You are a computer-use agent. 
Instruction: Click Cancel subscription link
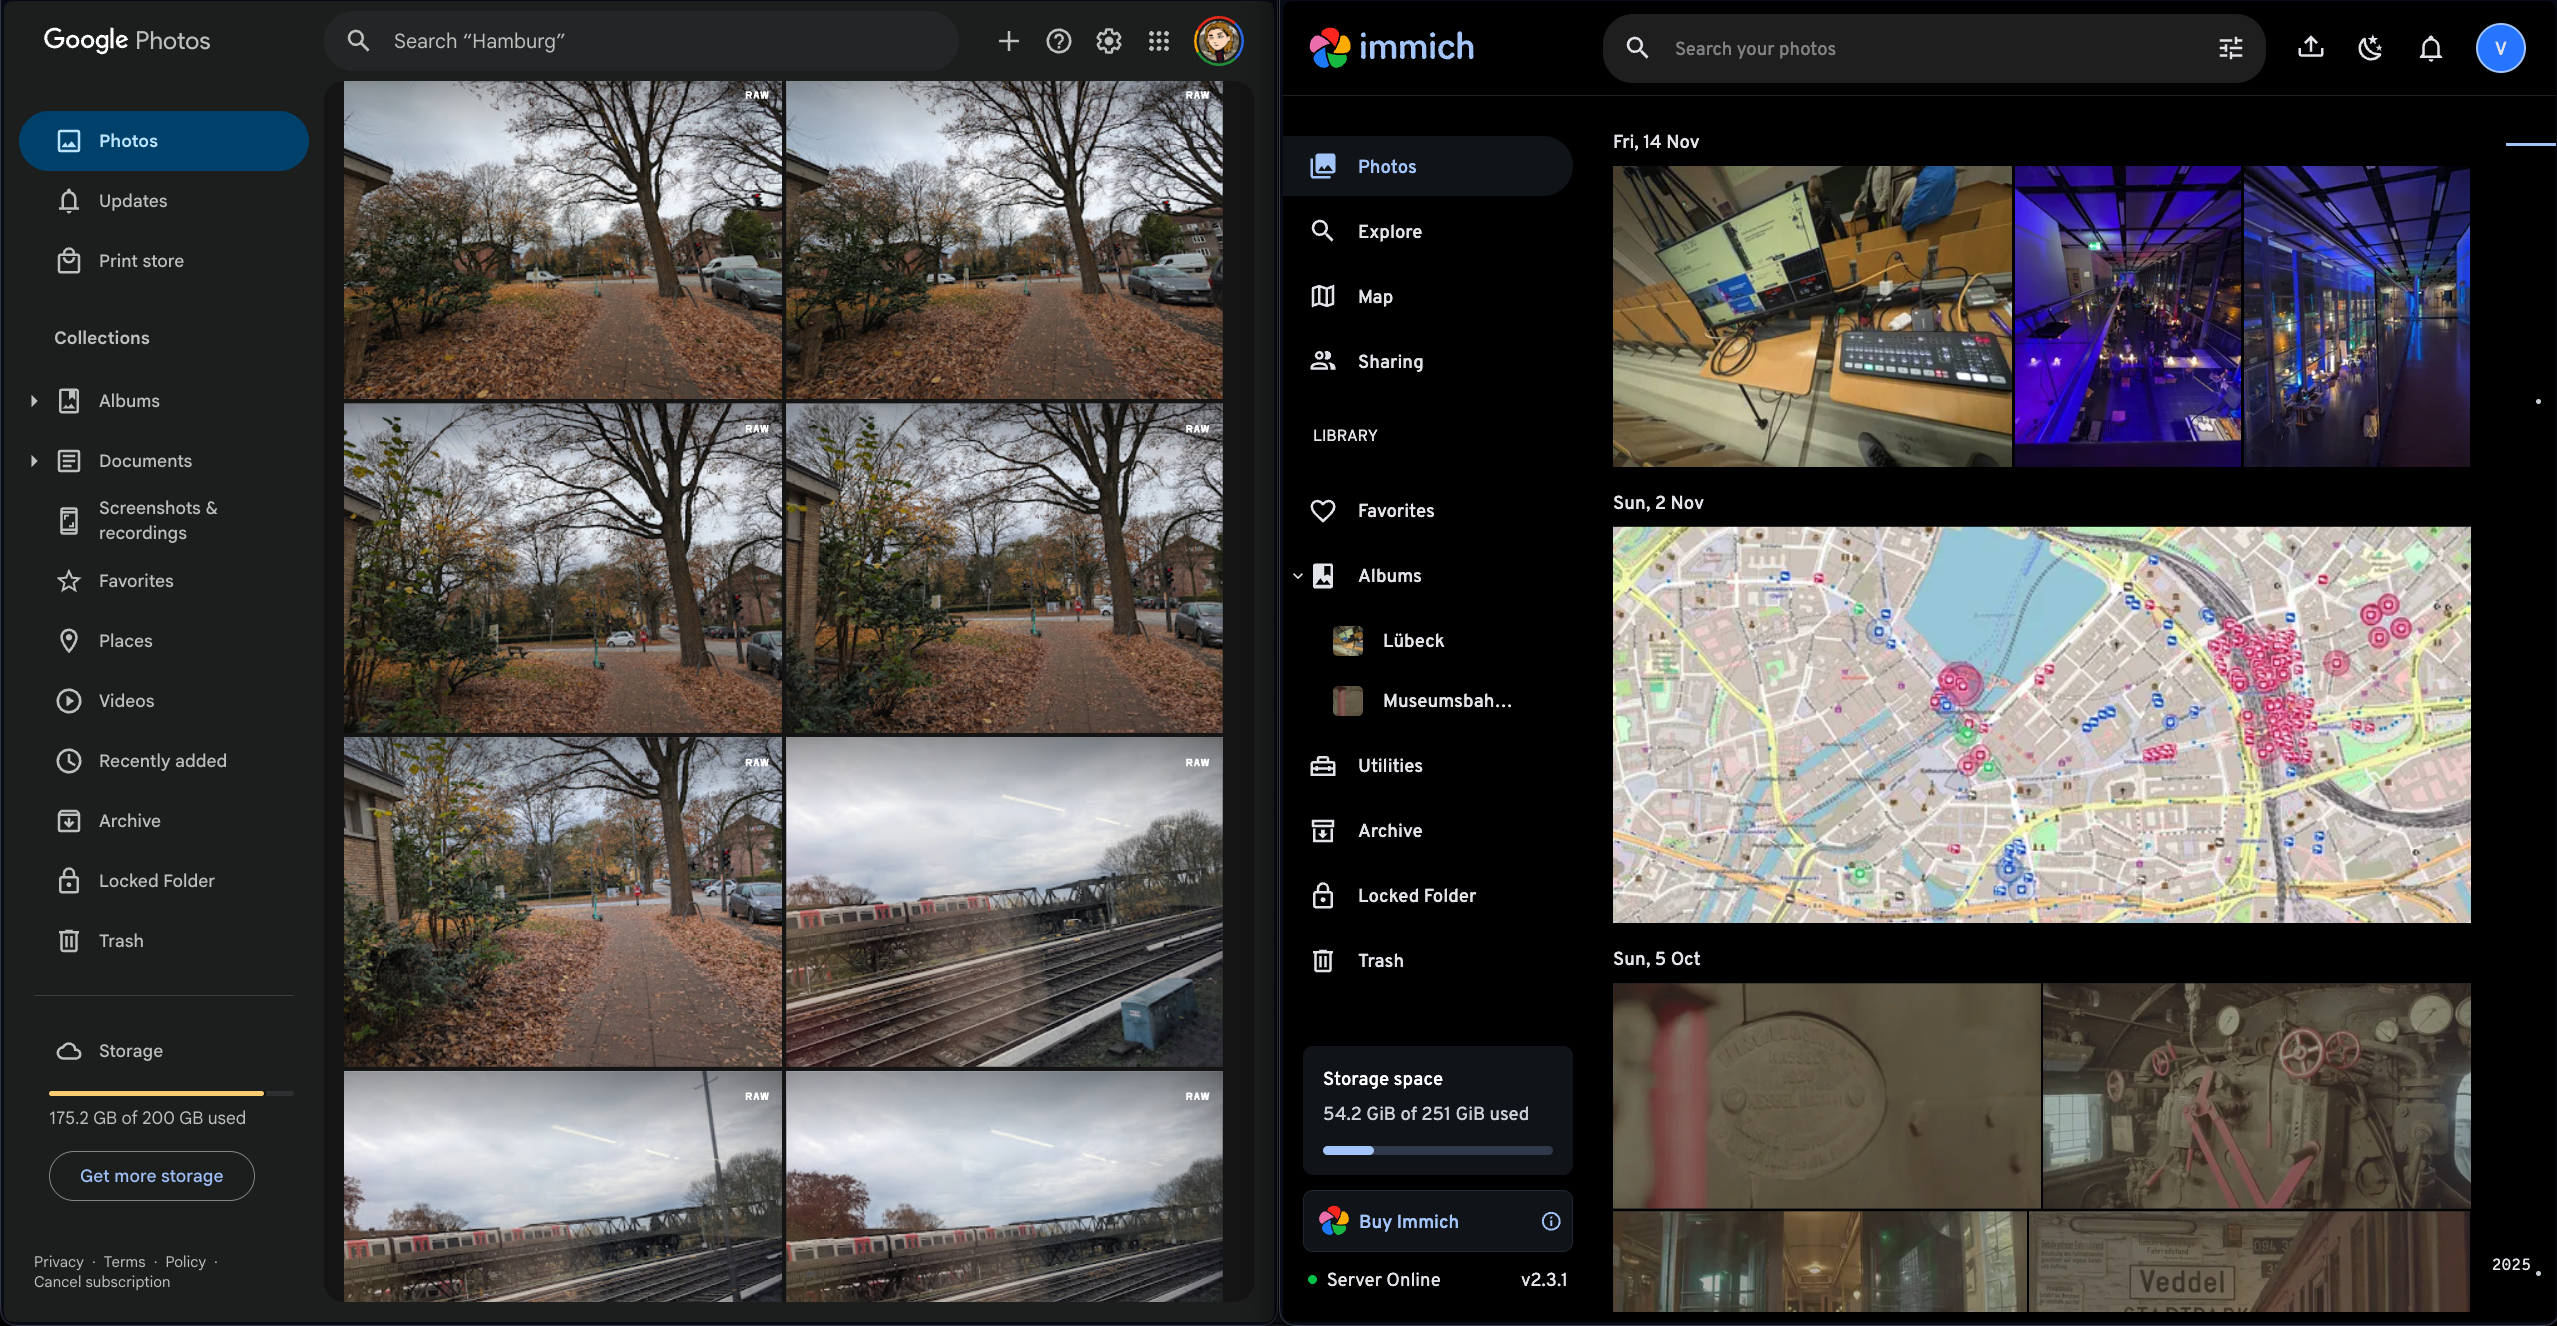(x=102, y=1282)
